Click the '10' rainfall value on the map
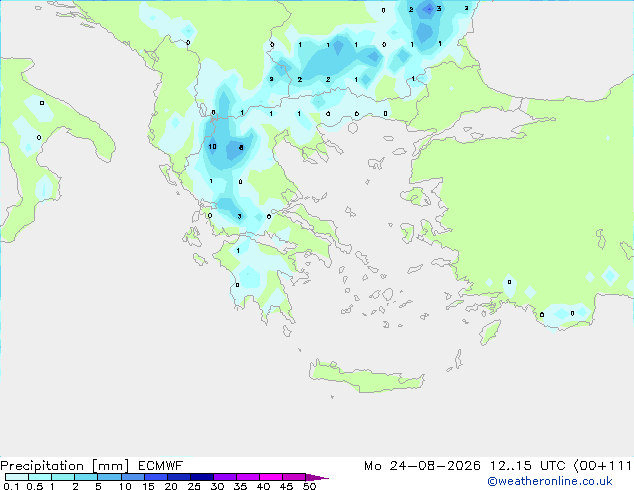 tap(212, 146)
